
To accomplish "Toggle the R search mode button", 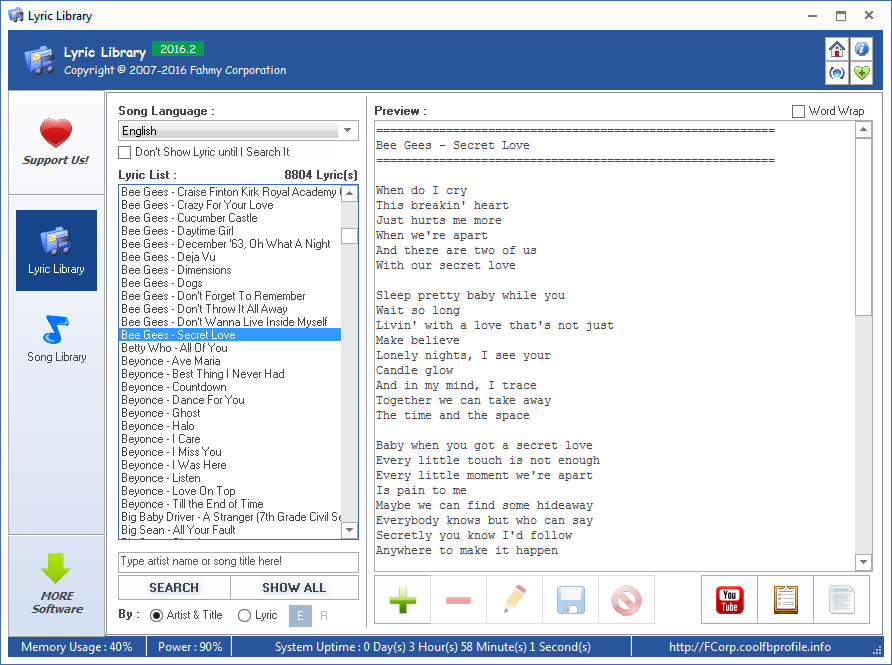I will tap(324, 616).
